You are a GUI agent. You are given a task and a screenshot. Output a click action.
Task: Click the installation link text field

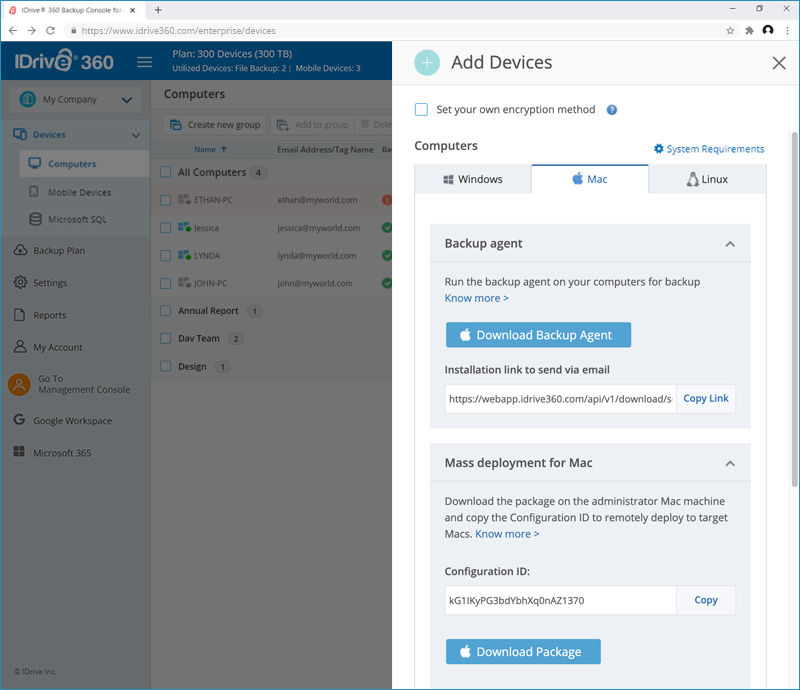pos(560,399)
